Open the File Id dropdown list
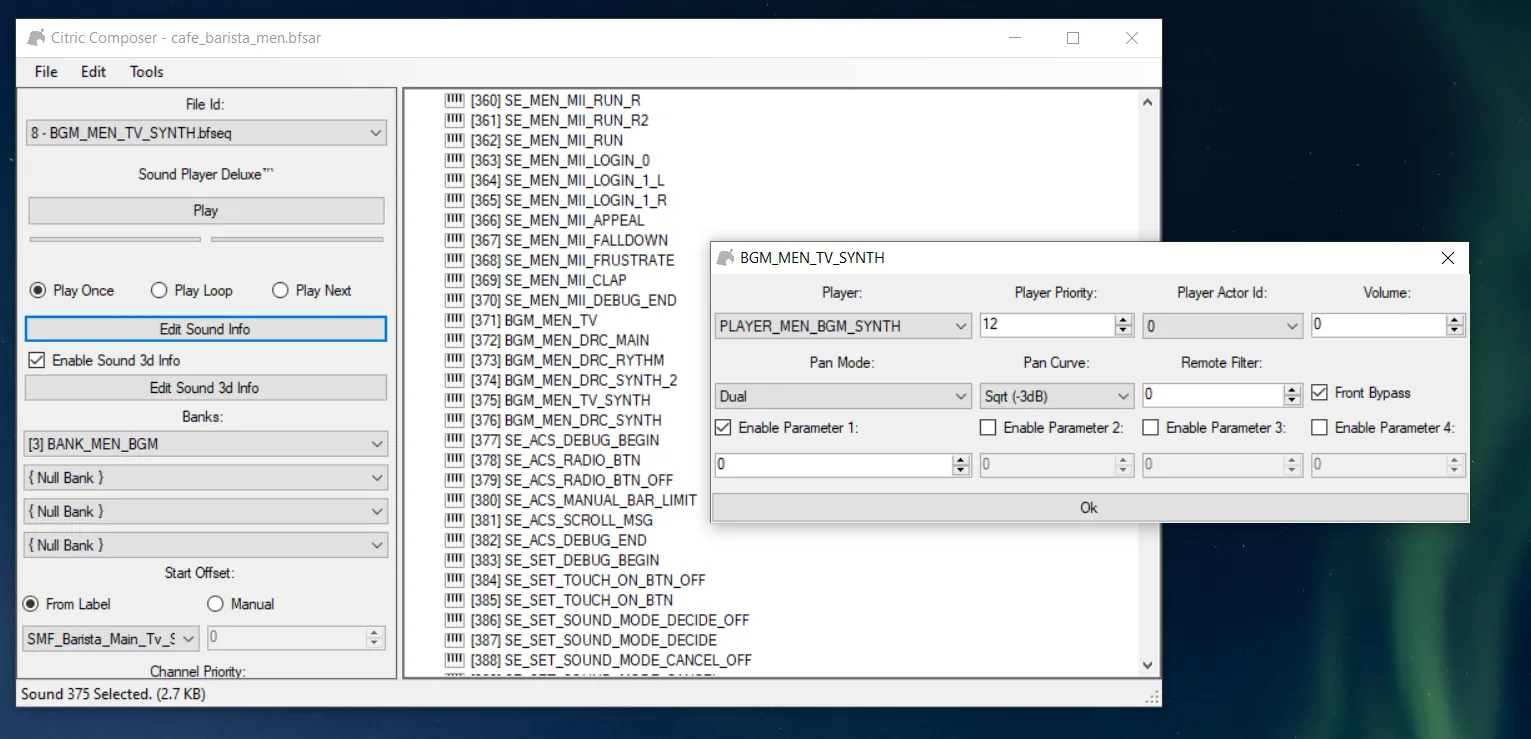Screen dimensions: 1531x739 (x=206, y=133)
